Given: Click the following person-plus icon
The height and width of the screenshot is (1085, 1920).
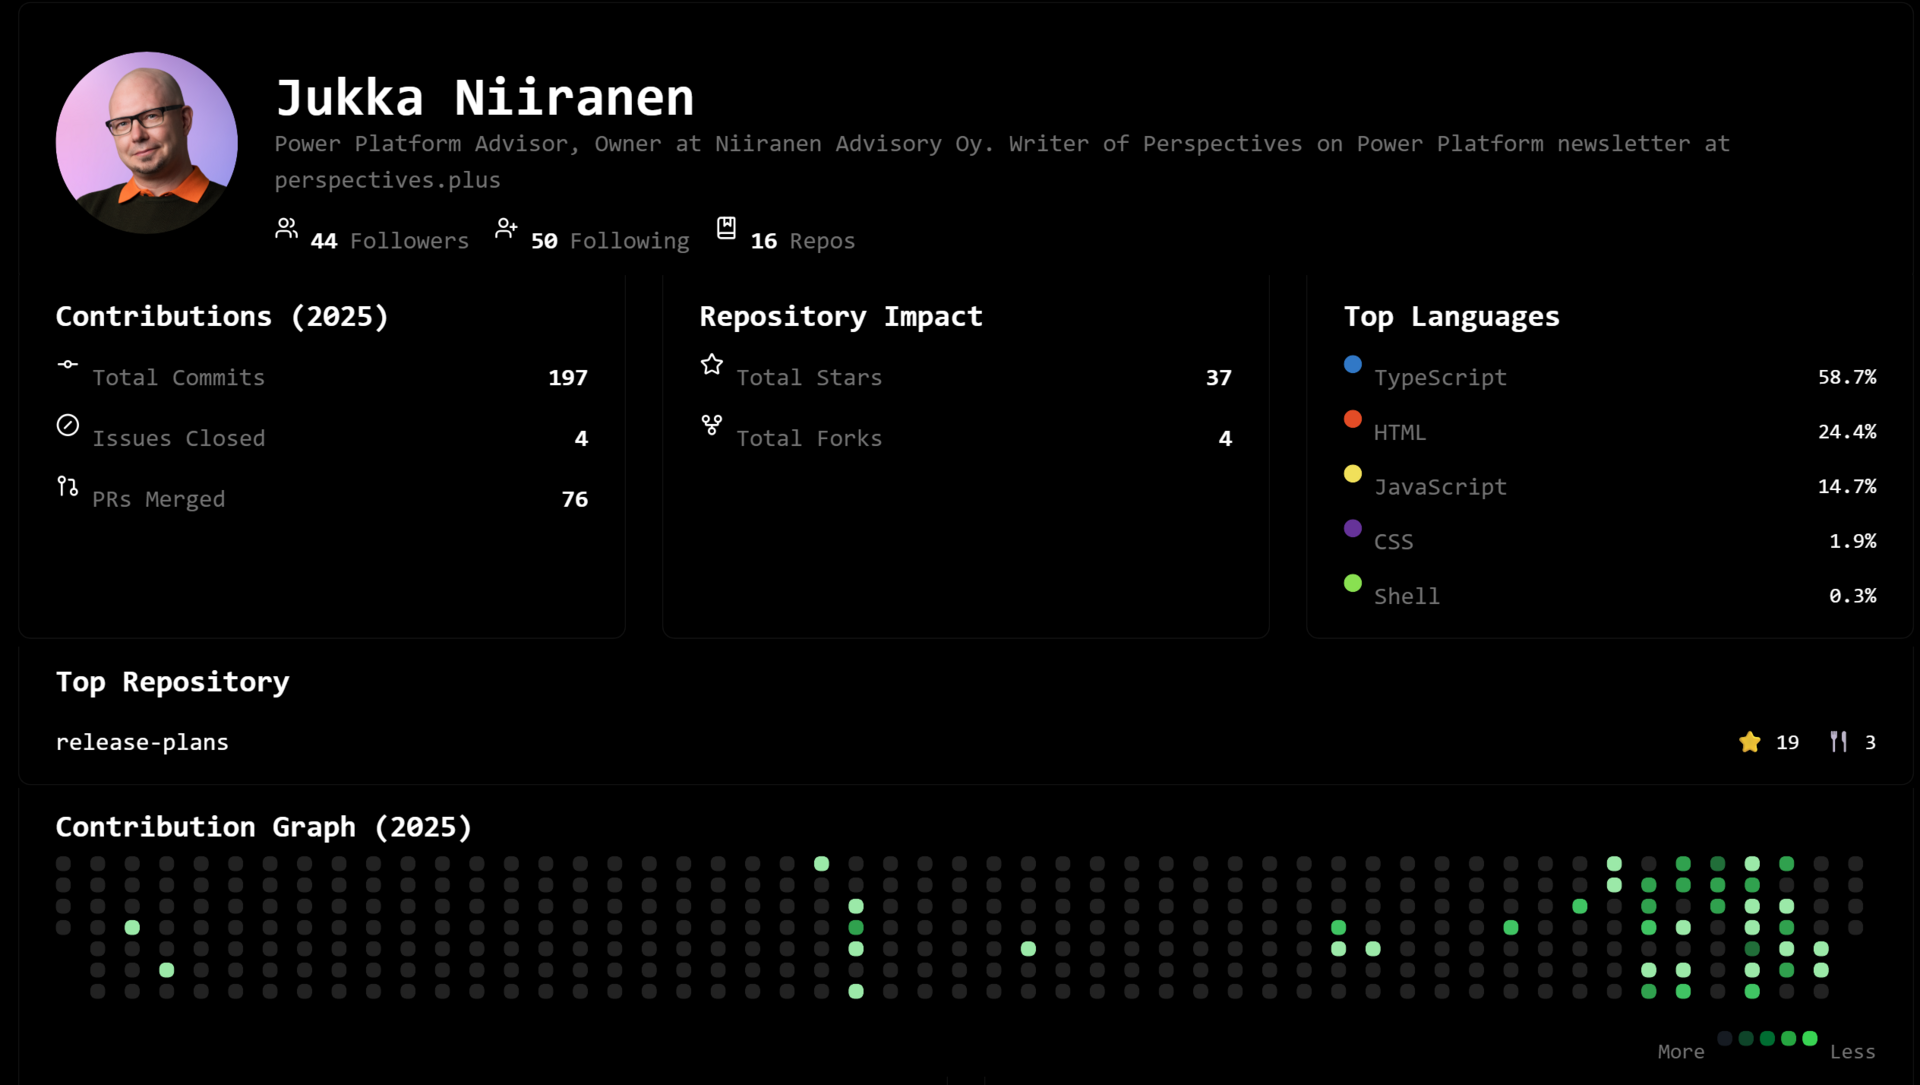Looking at the screenshot, I should pos(506,228).
